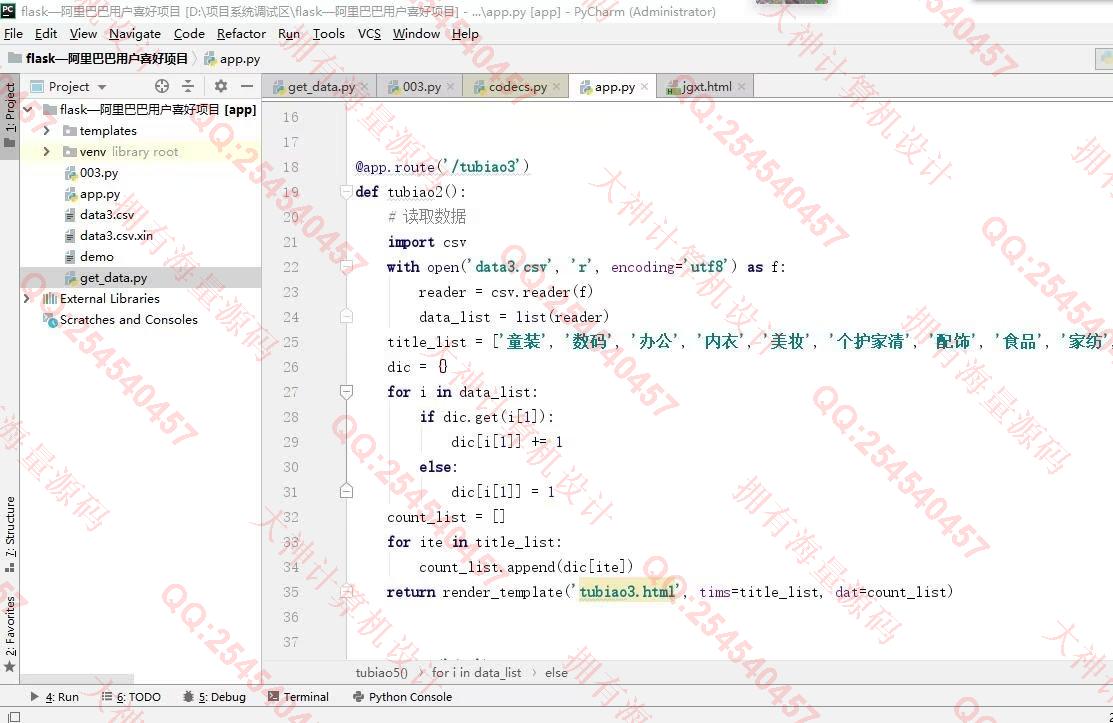Open Project panel settings gear
The width and height of the screenshot is (1113, 723).
pyautogui.click(x=221, y=86)
